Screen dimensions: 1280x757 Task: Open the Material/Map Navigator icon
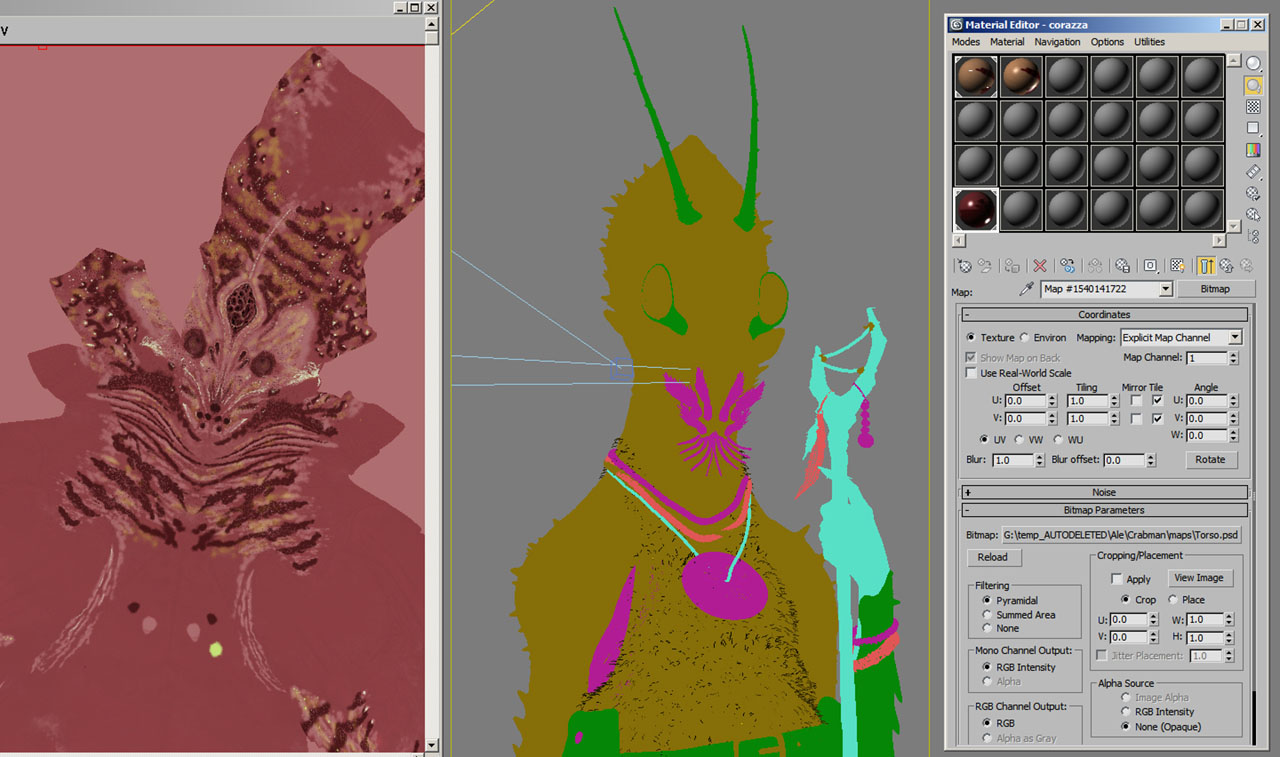tap(1253, 236)
